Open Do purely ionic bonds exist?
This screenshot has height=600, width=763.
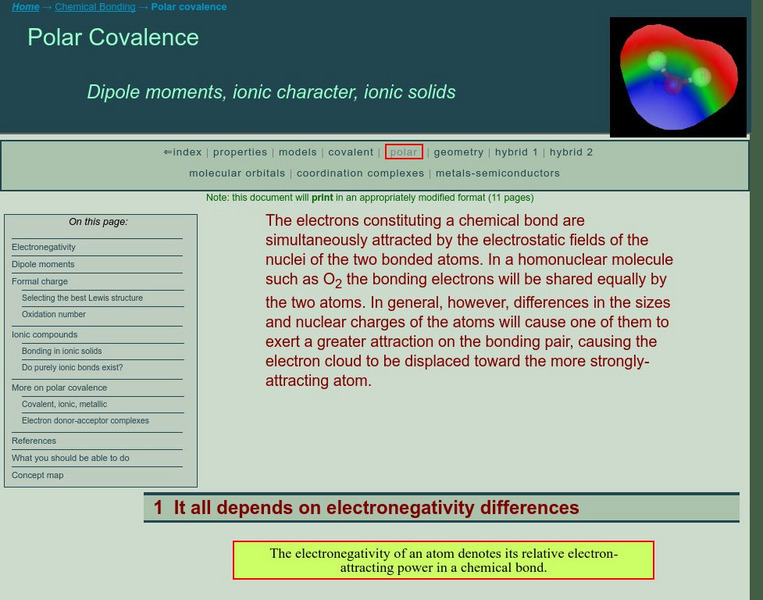72,367
